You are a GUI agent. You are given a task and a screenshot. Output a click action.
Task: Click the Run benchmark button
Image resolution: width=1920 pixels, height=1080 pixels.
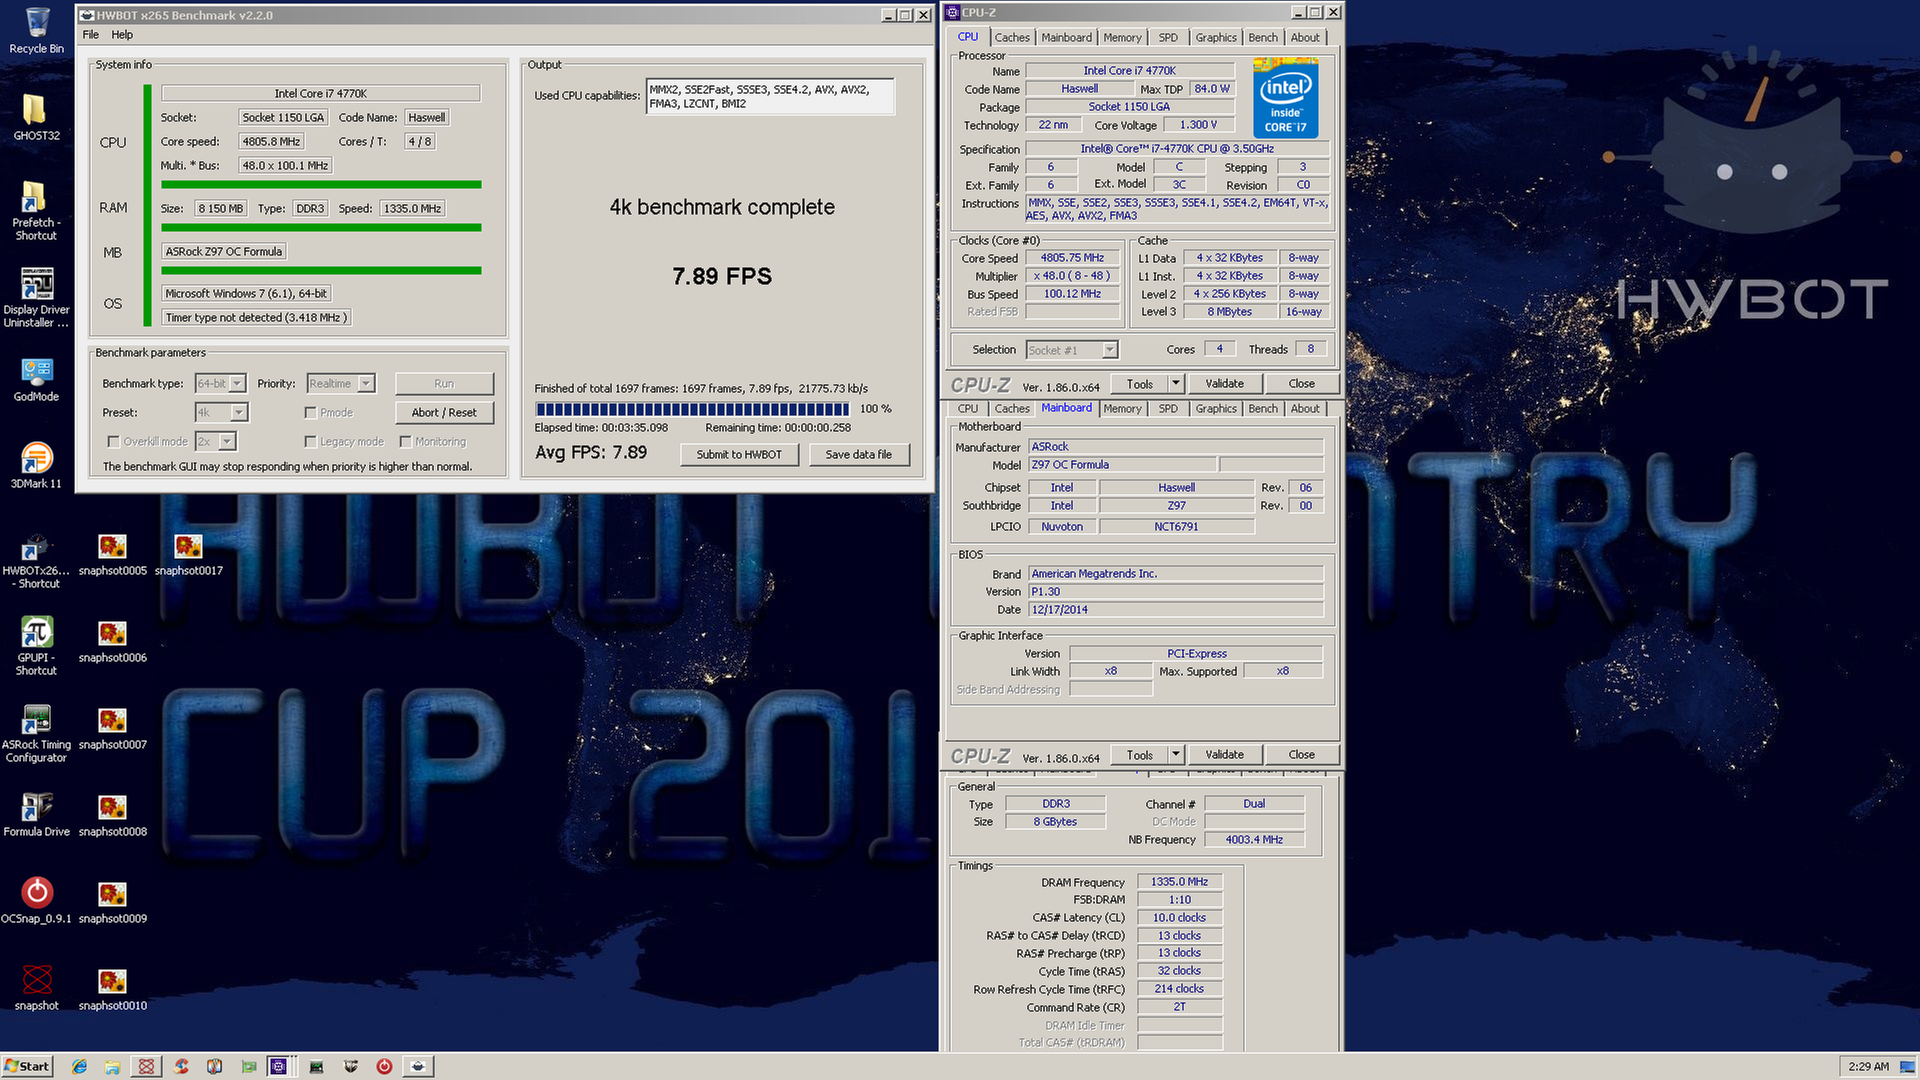[x=444, y=384]
